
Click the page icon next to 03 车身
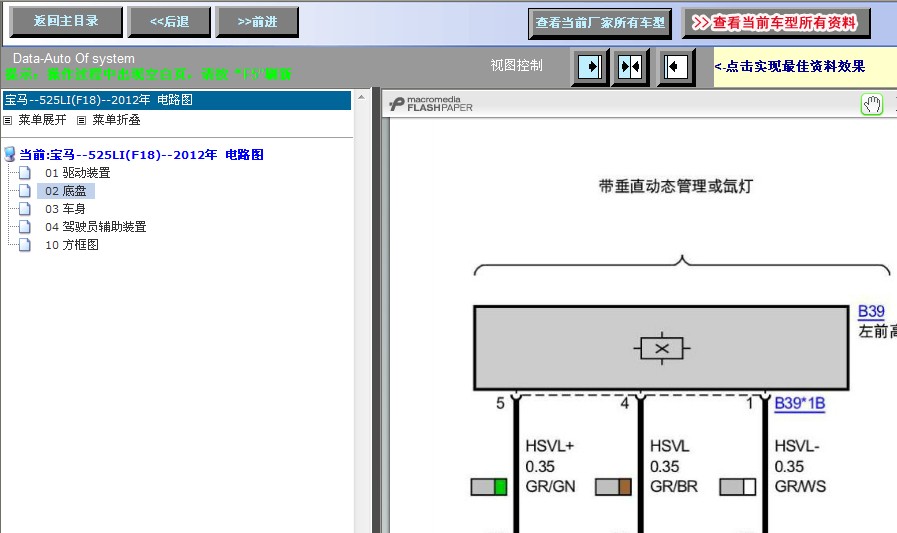pos(25,208)
